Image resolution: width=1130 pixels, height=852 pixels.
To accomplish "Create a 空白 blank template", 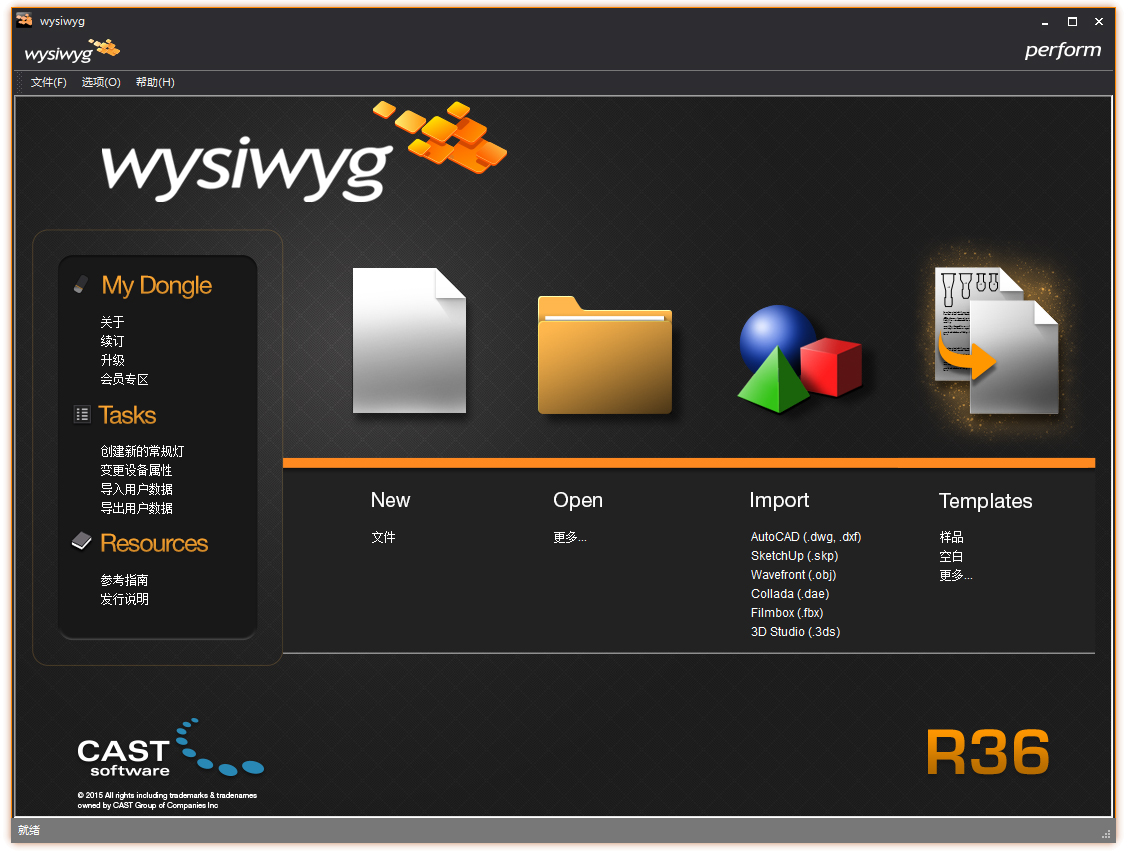I will click(950, 556).
